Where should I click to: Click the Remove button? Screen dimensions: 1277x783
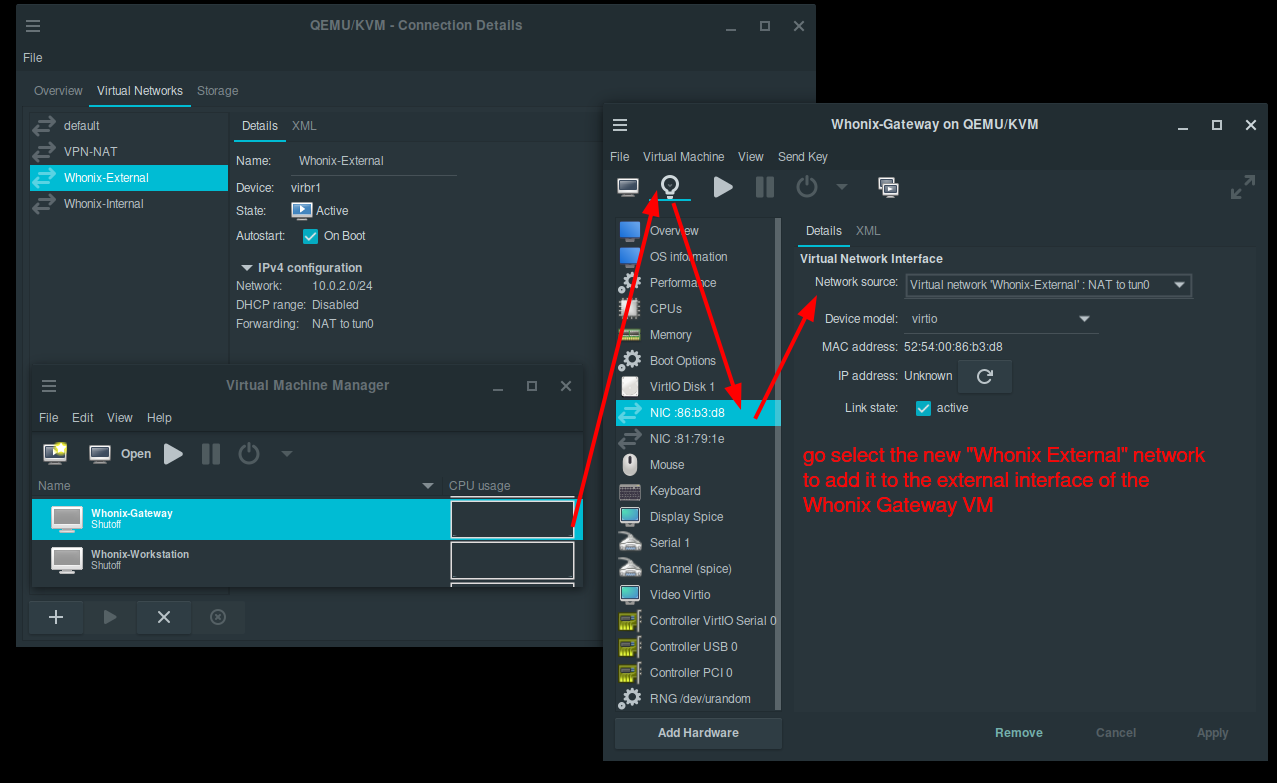pos(1019,733)
